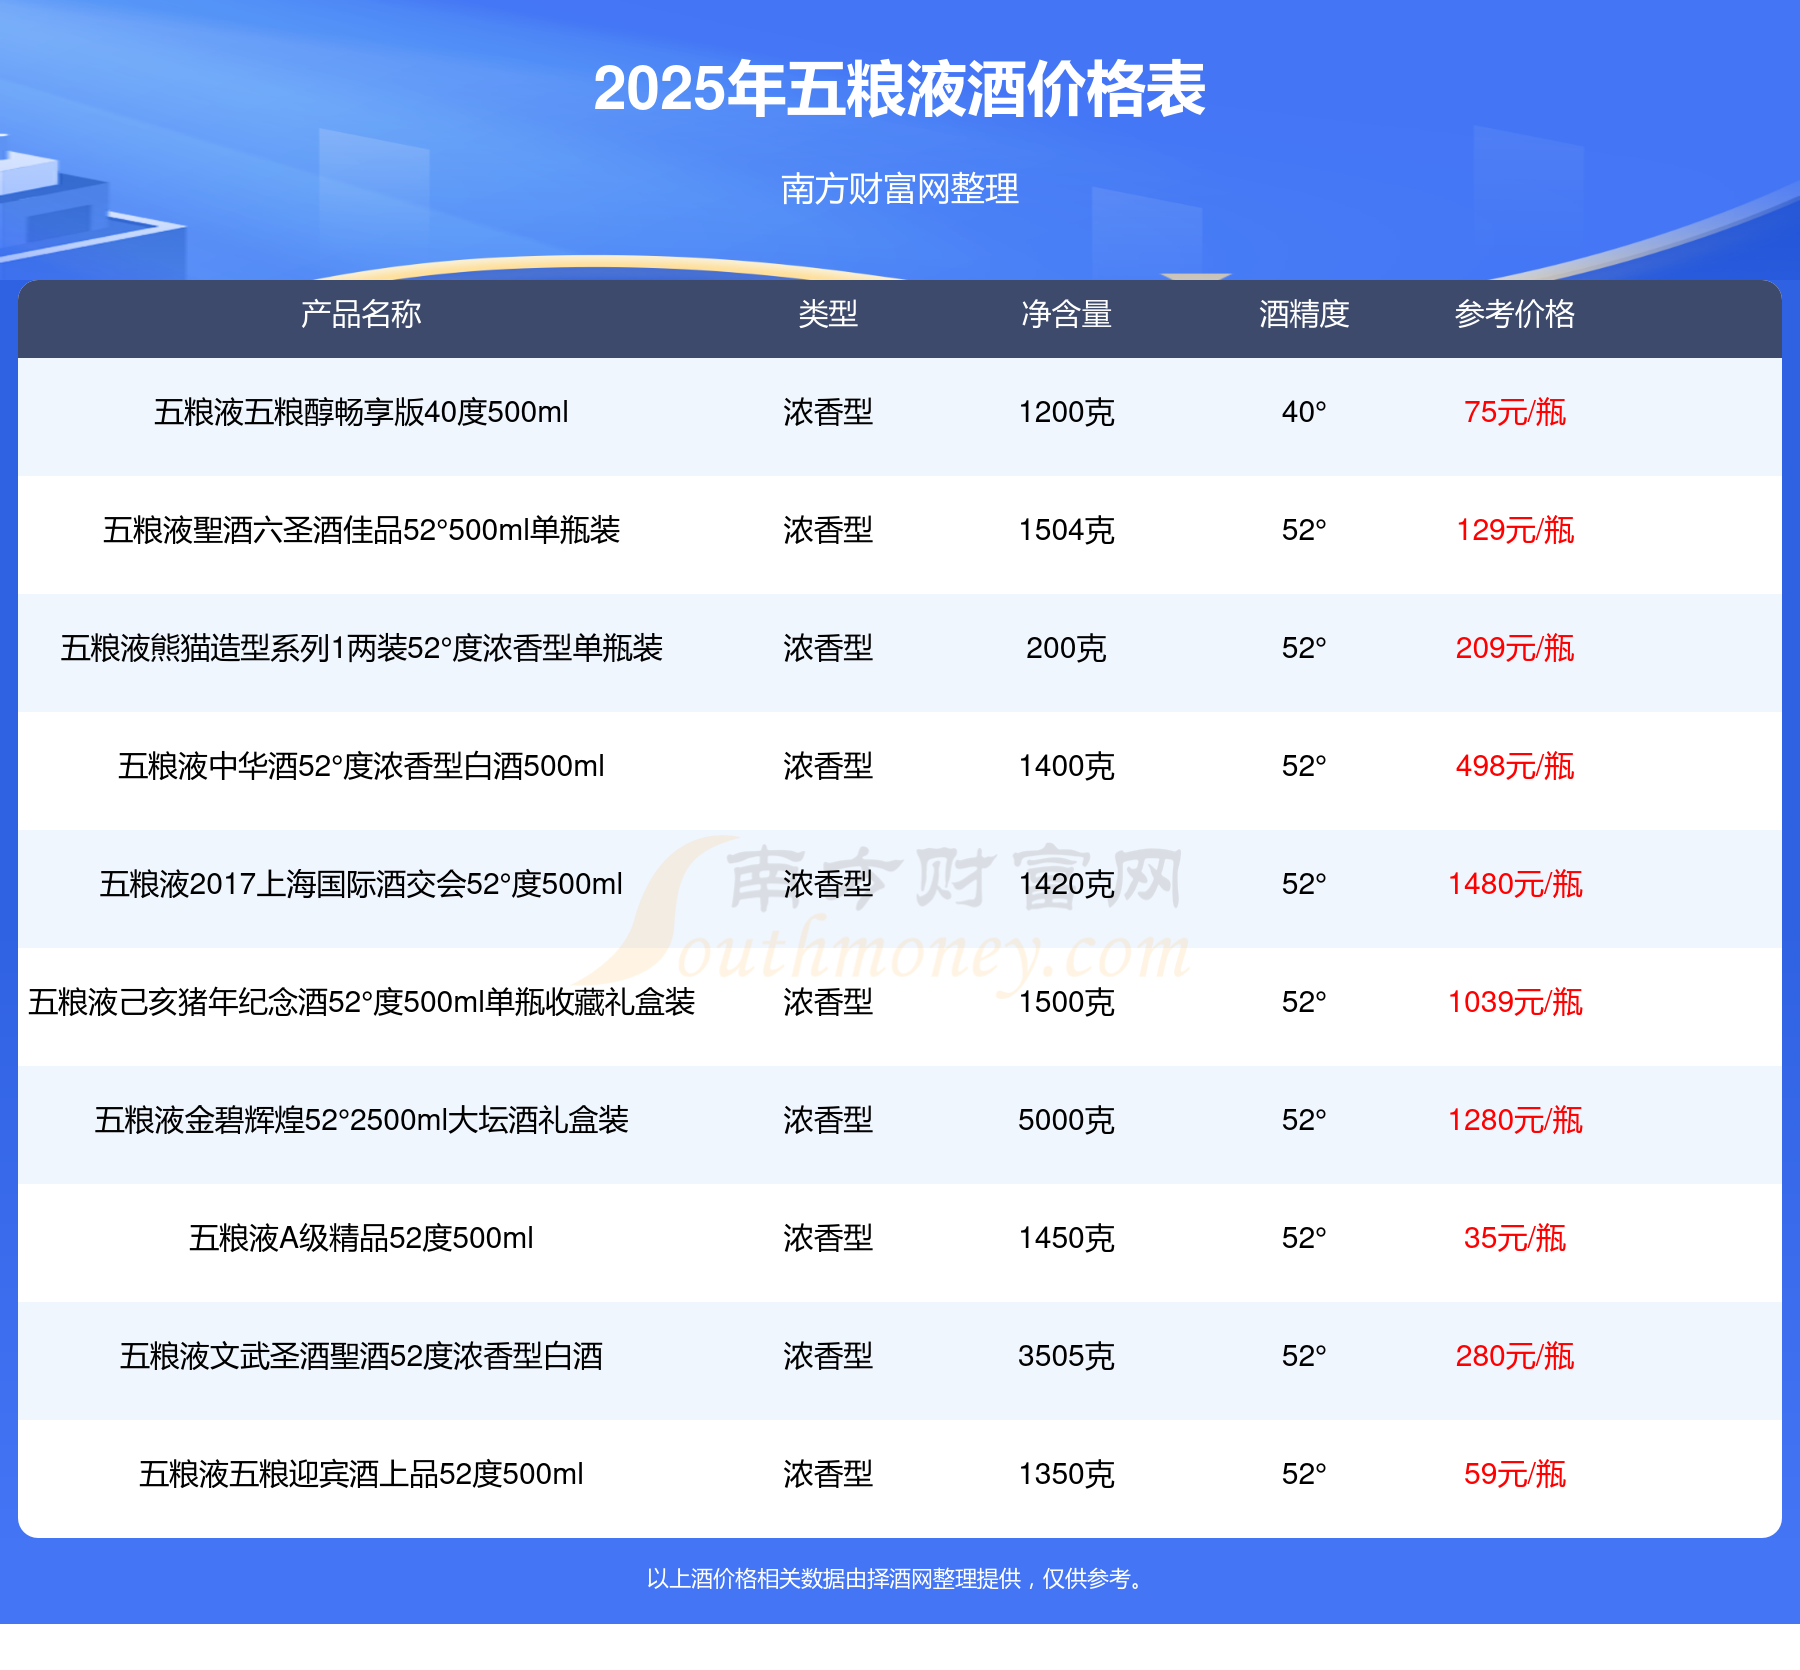The width and height of the screenshot is (1800, 1670).
Task: Click the title 2025年五粮液酒价格表
Action: tap(899, 89)
